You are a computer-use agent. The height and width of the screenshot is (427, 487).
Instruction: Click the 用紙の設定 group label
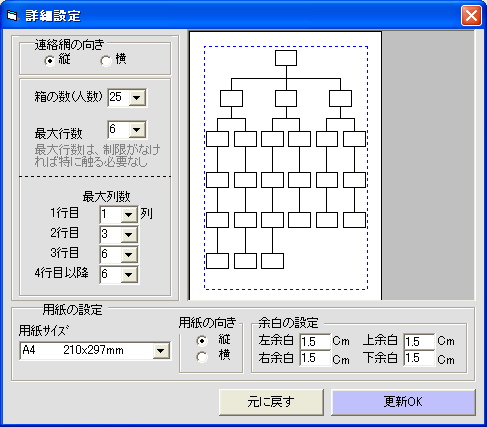(x=72, y=310)
